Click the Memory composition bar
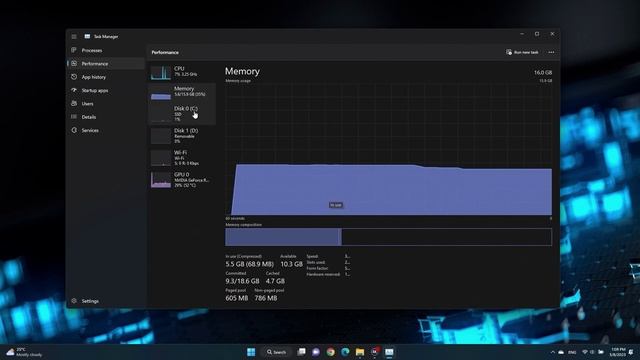The width and height of the screenshot is (640, 360). 388,237
